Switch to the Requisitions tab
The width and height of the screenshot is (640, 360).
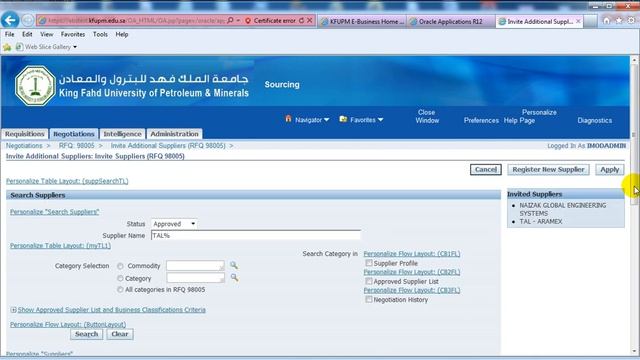(x=24, y=134)
